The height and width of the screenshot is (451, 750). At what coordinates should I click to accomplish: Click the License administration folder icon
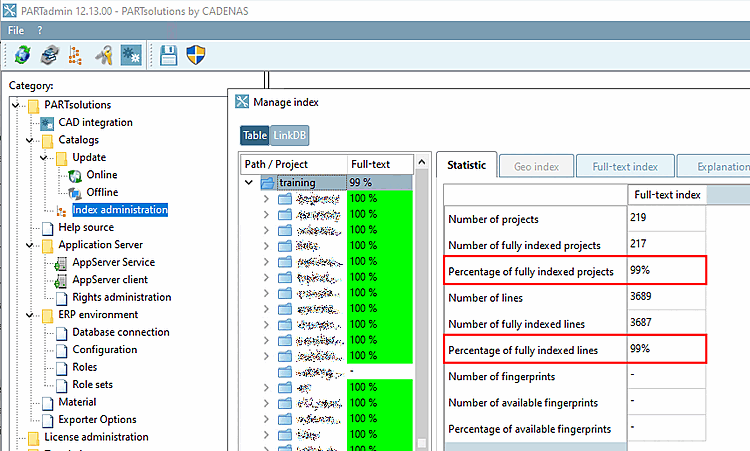click(x=33, y=438)
